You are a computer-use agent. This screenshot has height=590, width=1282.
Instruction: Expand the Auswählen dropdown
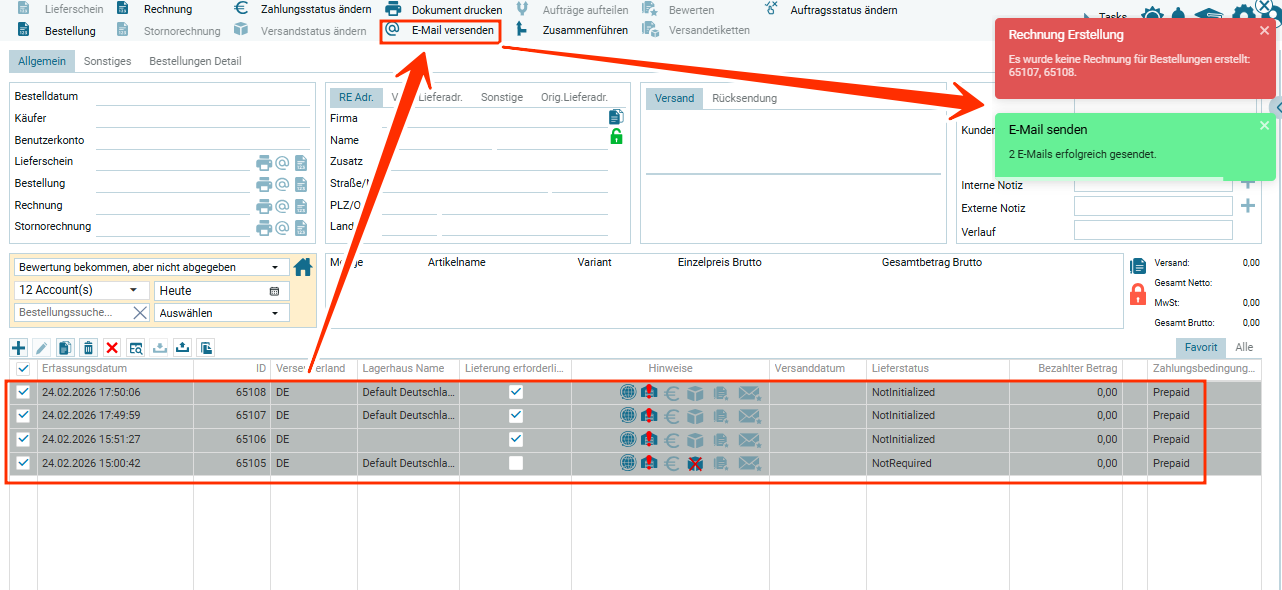pyautogui.click(x=221, y=313)
